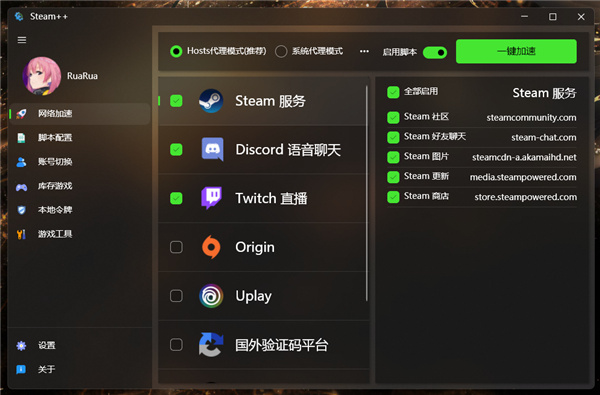Enable the Origin service checkbox
The height and width of the screenshot is (395, 600).
pyautogui.click(x=176, y=247)
